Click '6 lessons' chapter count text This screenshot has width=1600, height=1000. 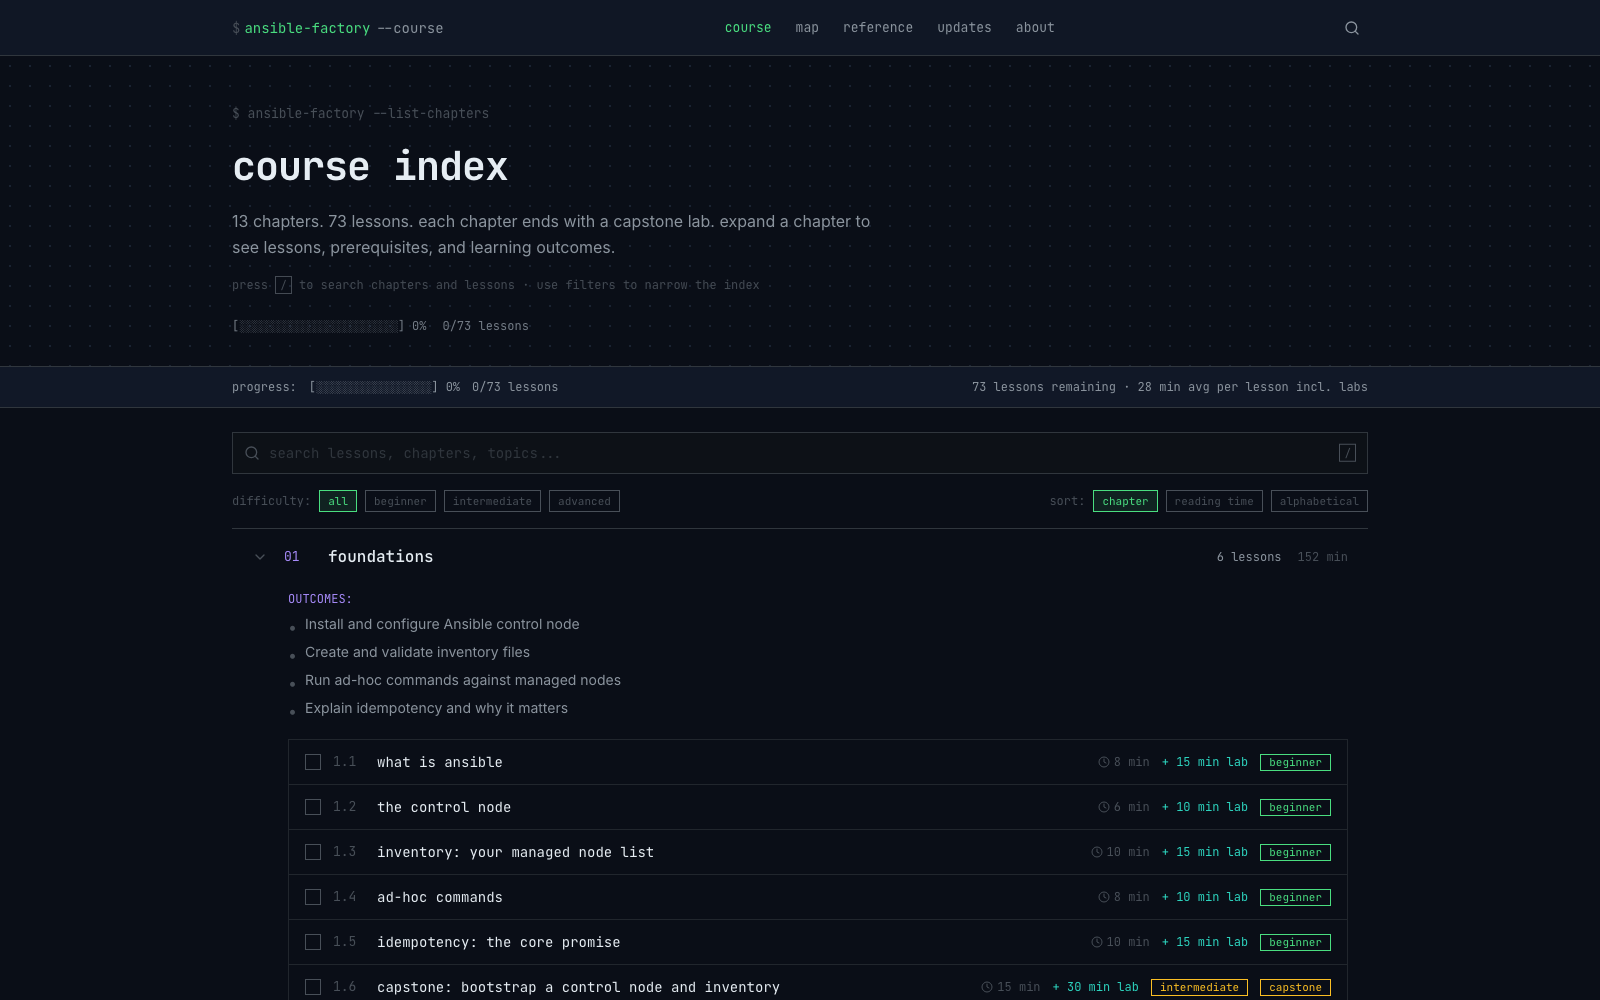click(x=1249, y=557)
